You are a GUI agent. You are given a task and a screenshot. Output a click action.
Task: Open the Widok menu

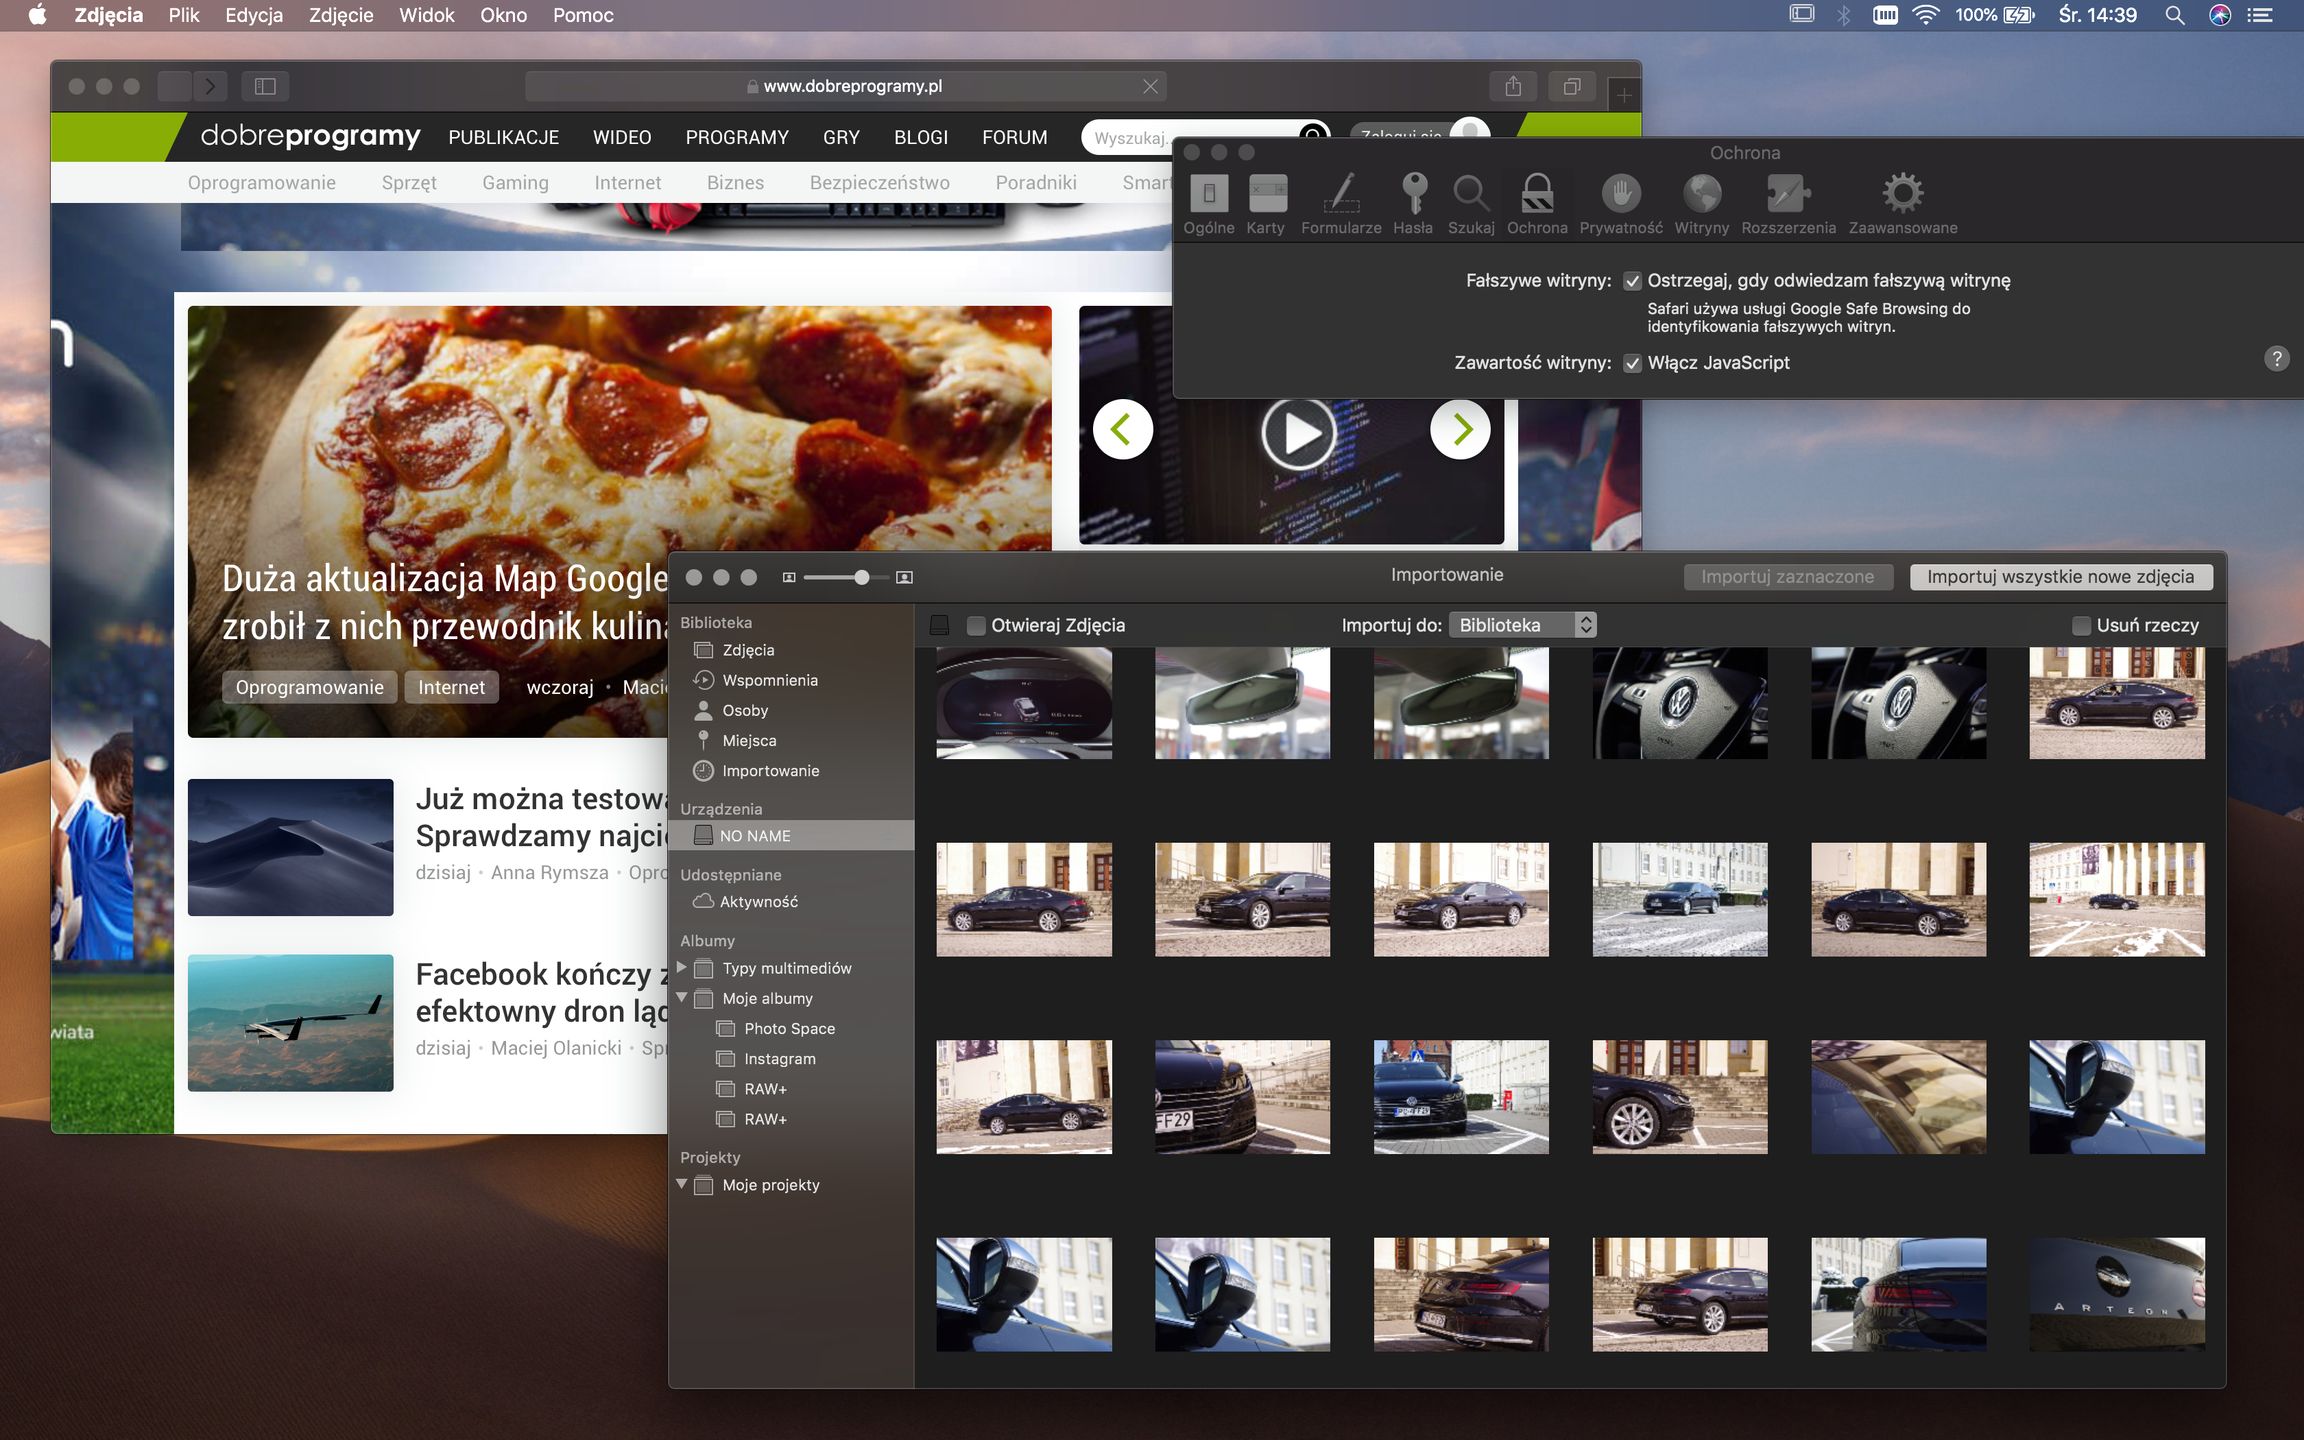tap(426, 15)
